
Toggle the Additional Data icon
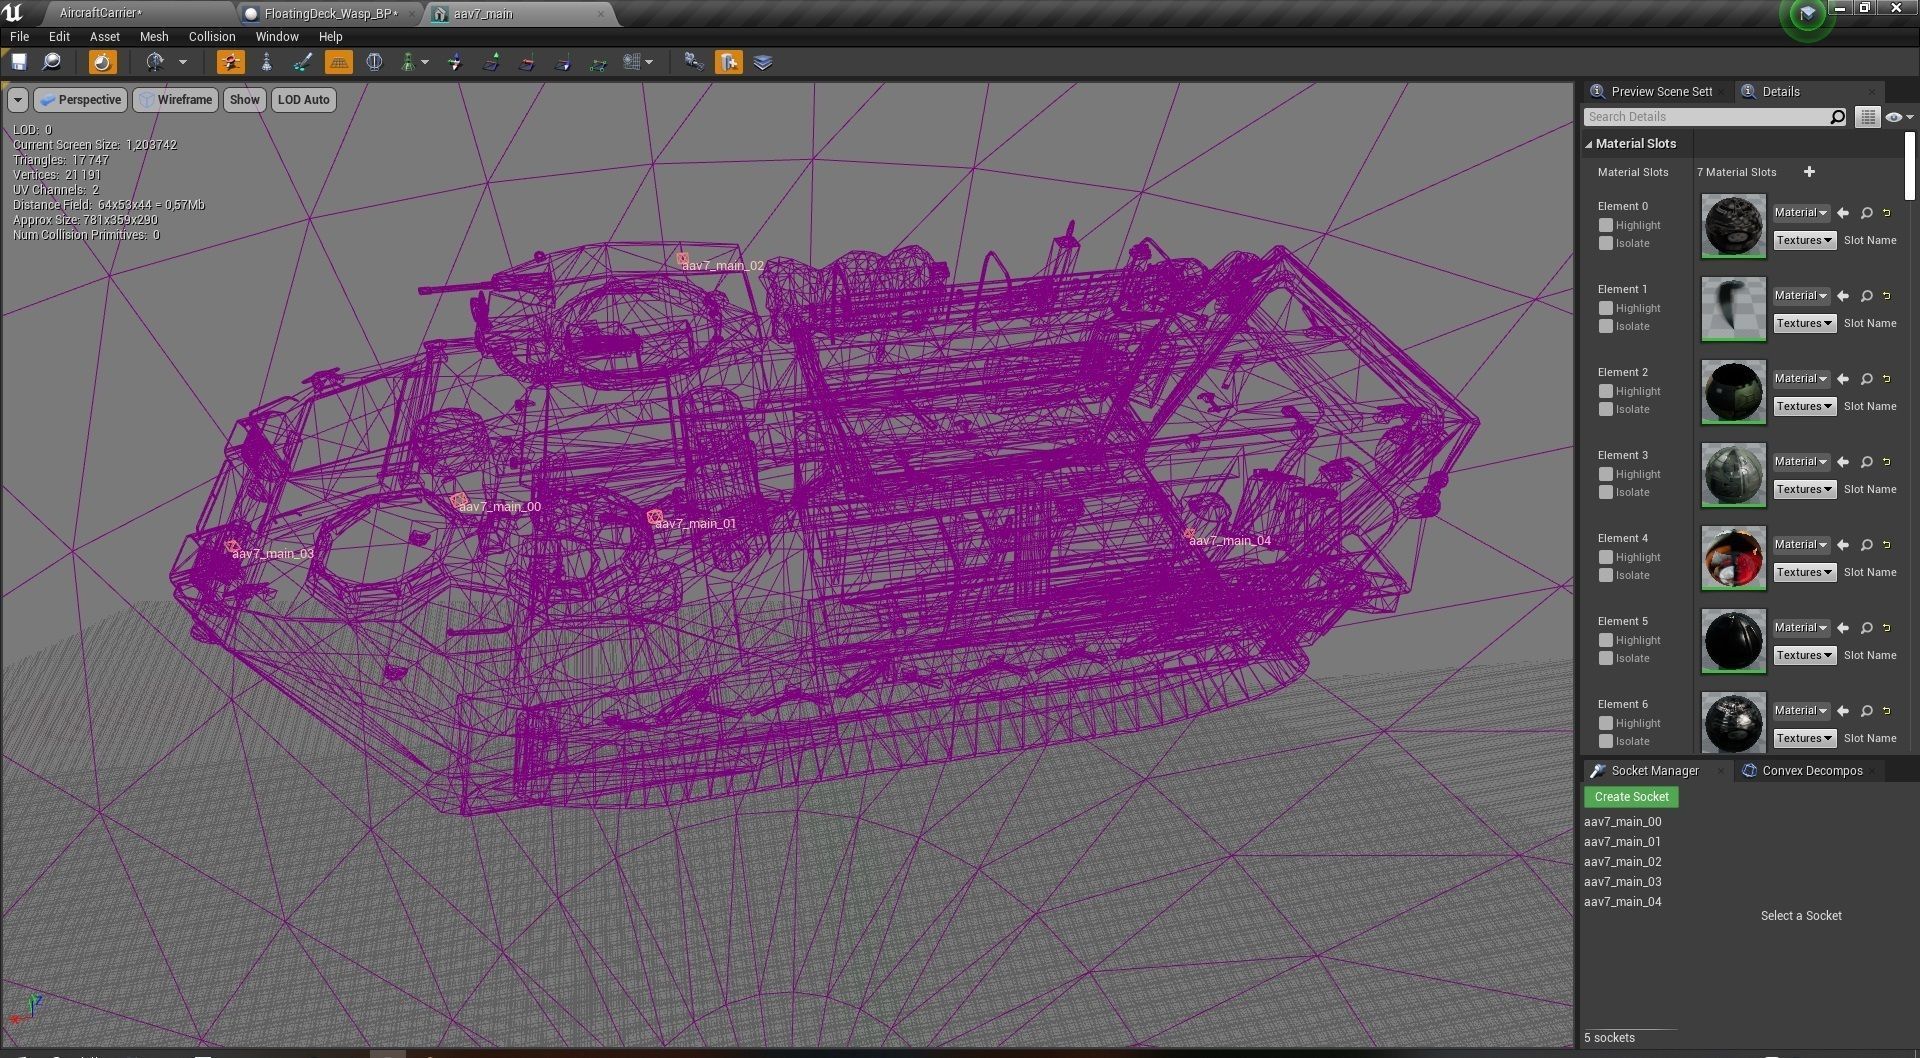pos(728,62)
